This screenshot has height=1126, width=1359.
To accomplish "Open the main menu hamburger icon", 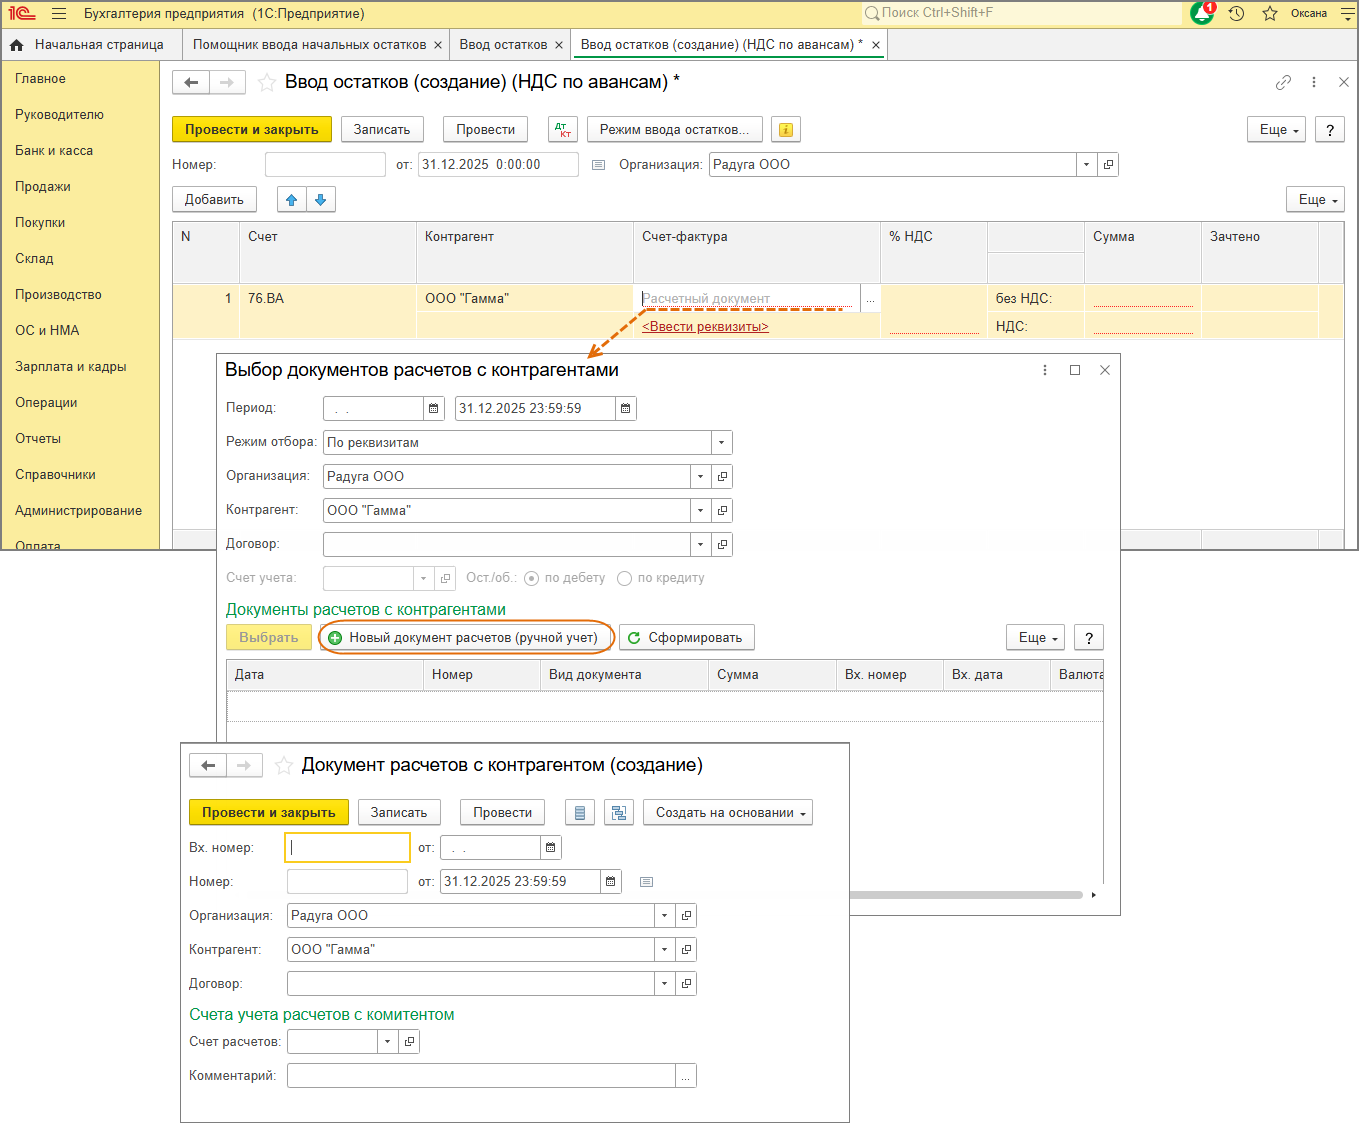I will 59,14.
